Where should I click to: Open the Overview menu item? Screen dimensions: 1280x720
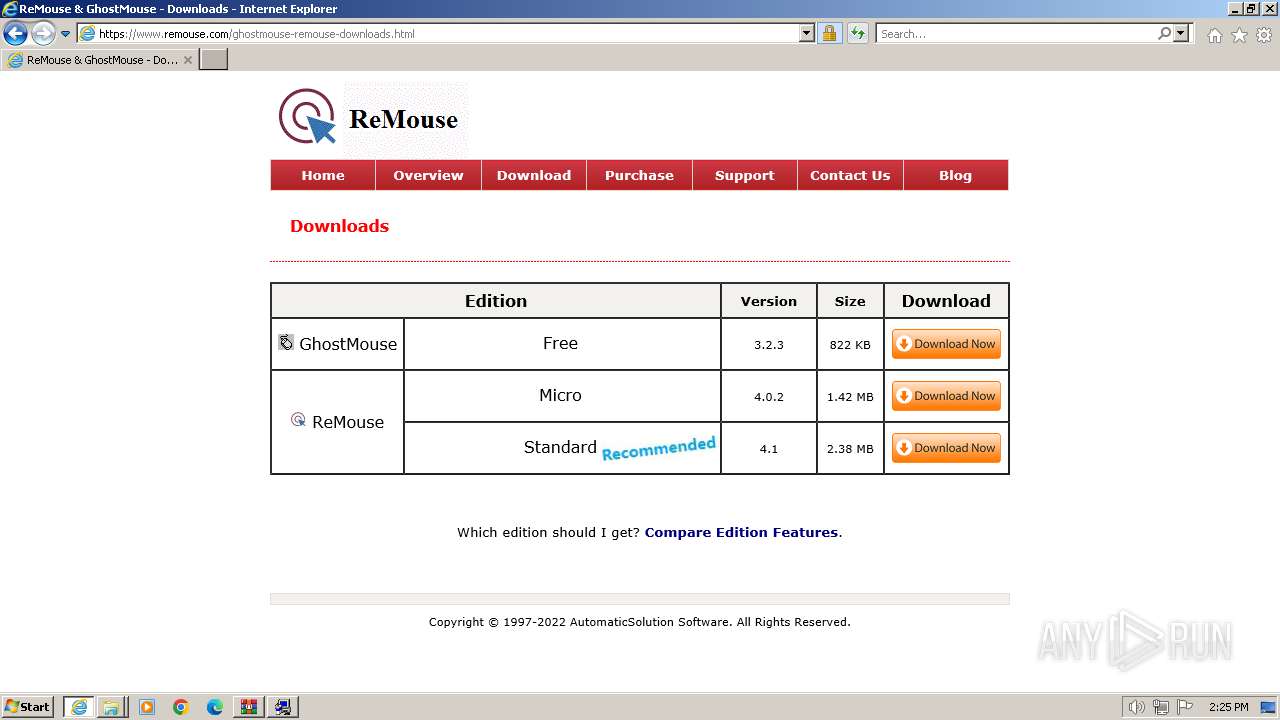[428, 175]
